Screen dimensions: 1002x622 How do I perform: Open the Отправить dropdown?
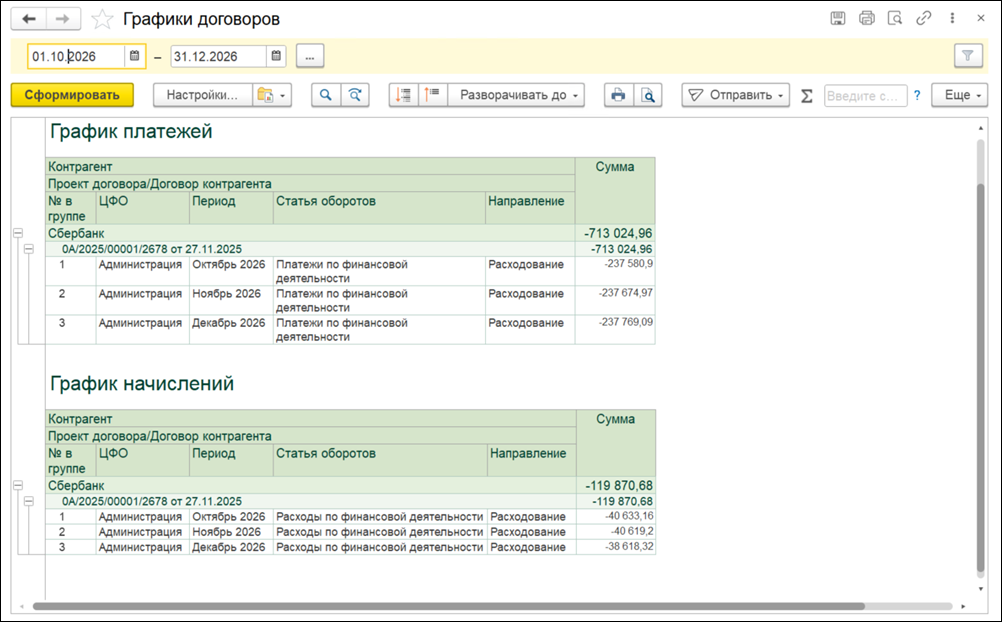(x=736, y=95)
